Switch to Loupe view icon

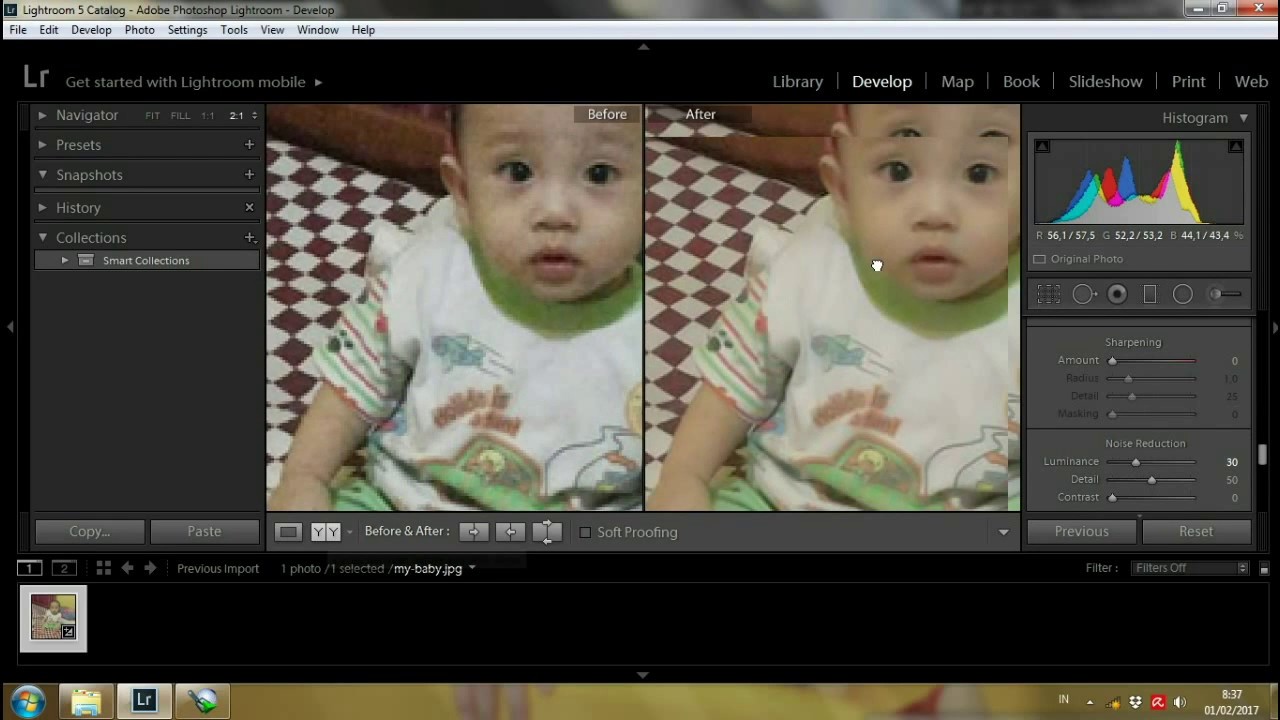click(288, 531)
